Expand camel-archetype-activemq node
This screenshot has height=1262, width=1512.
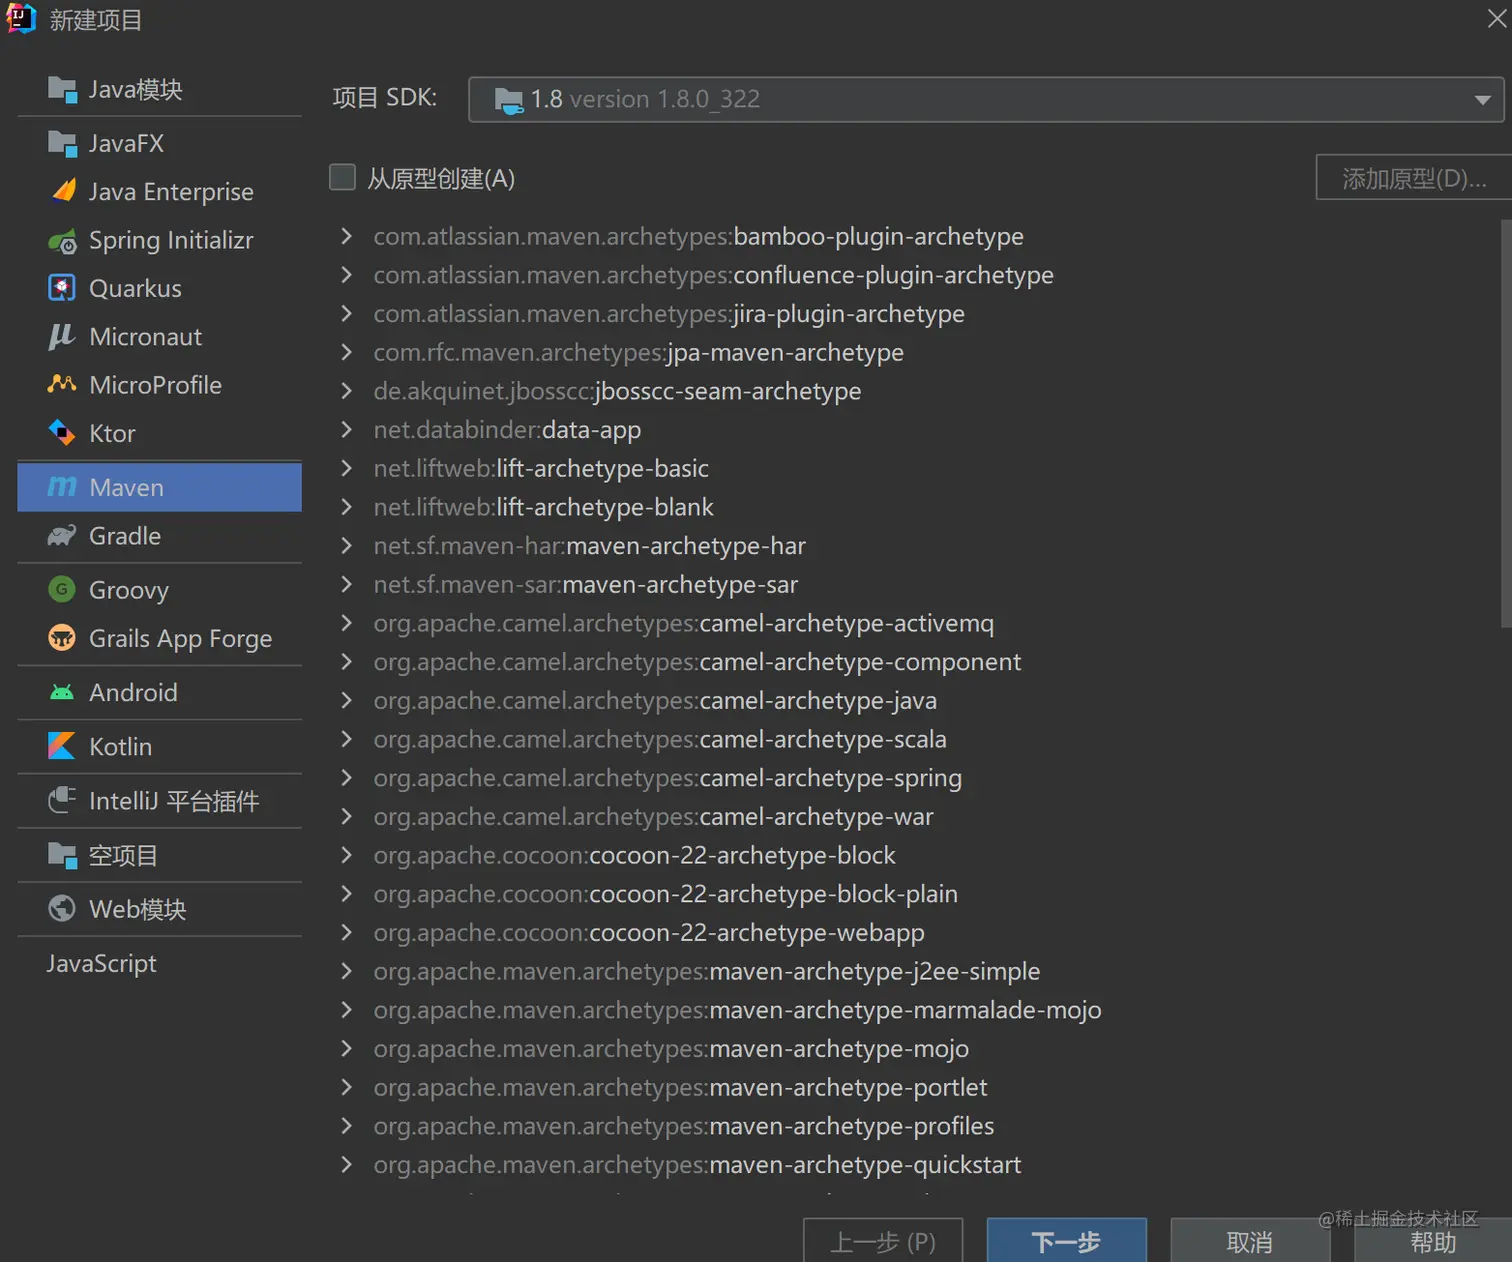346,623
